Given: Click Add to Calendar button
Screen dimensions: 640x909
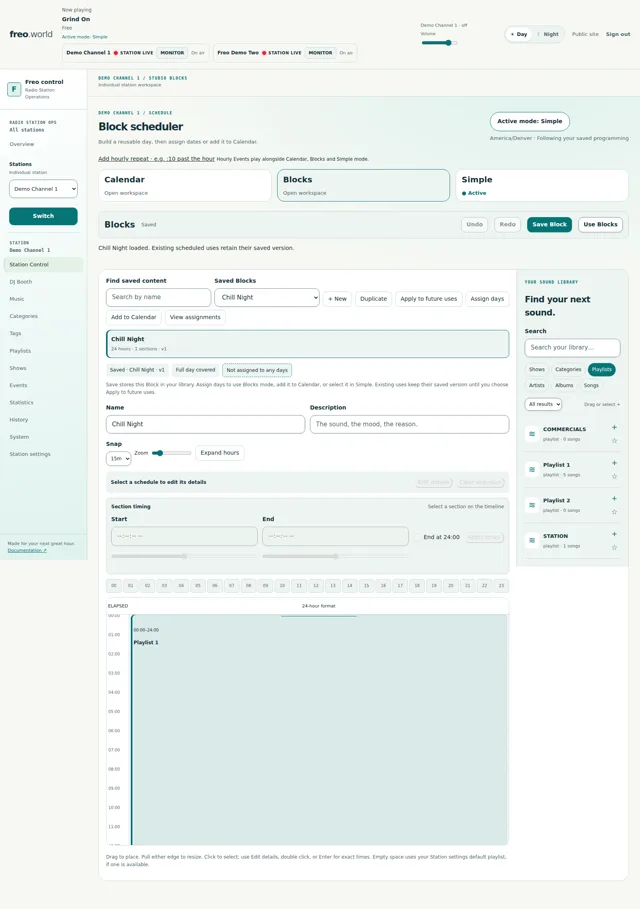Looking at the screenshot, I should coord(133,317).
